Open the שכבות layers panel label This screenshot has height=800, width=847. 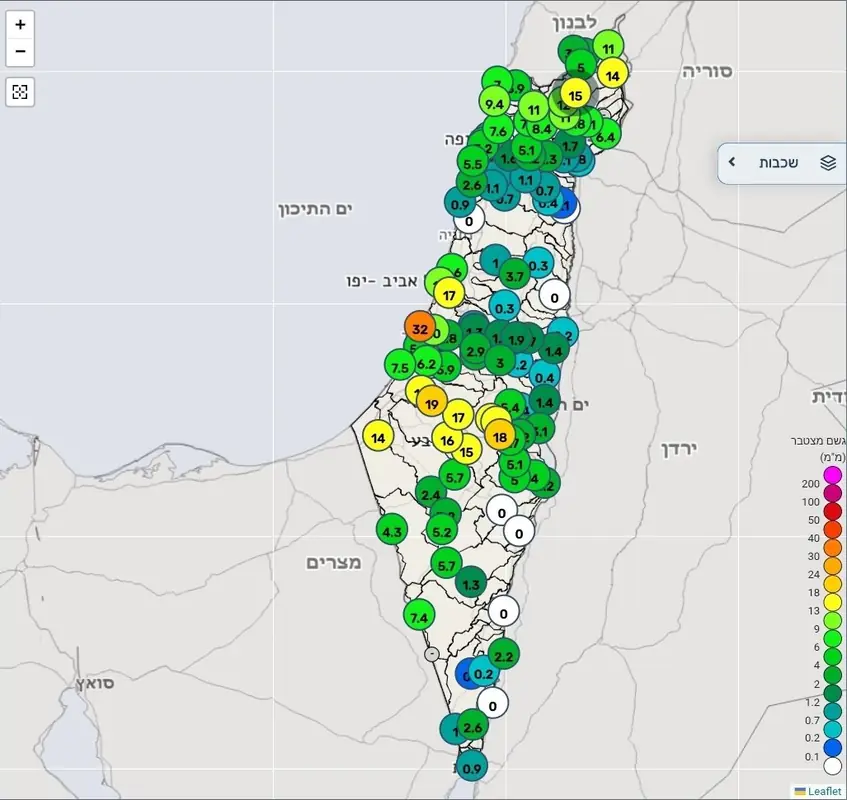(778, 163)
